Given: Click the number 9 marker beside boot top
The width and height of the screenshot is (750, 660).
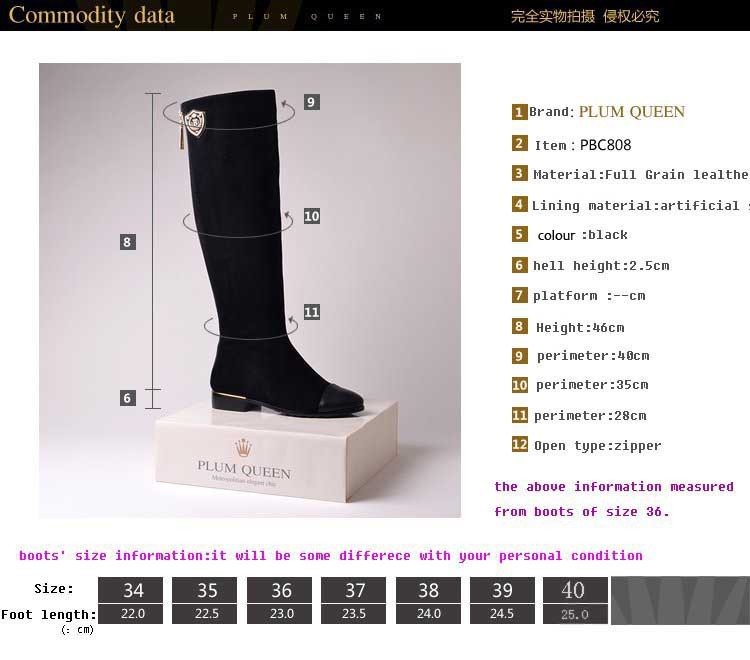Looking at the screenshot, I should (311, 102).
